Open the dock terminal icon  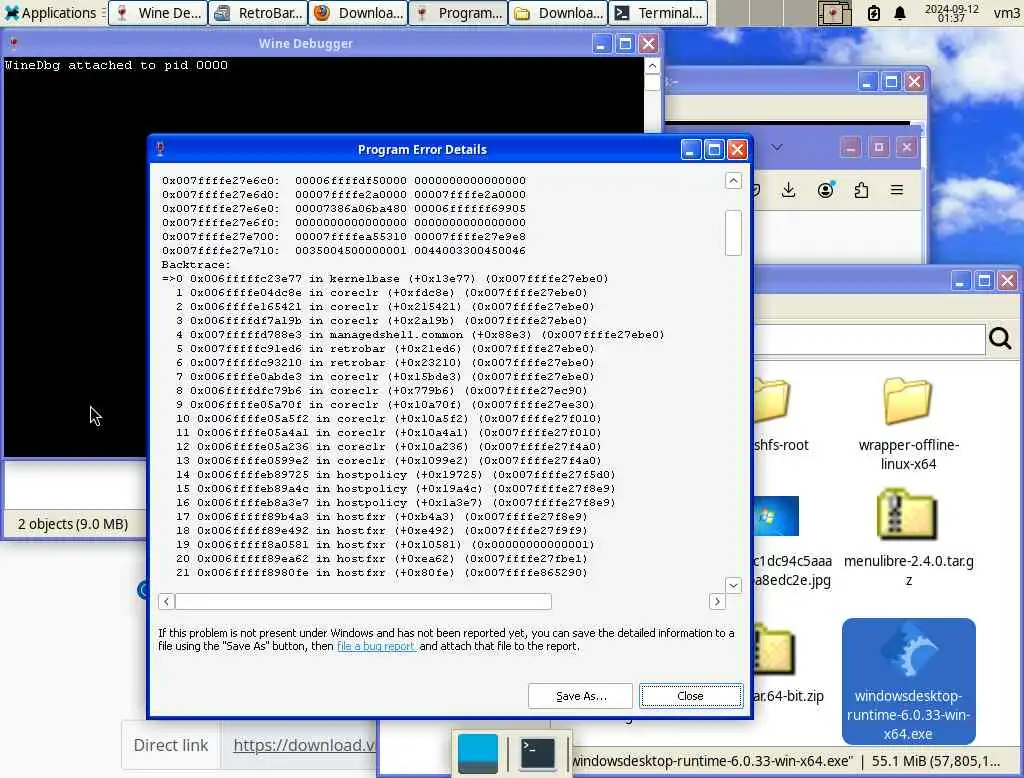pyautogui.click(x=537, y=753)
